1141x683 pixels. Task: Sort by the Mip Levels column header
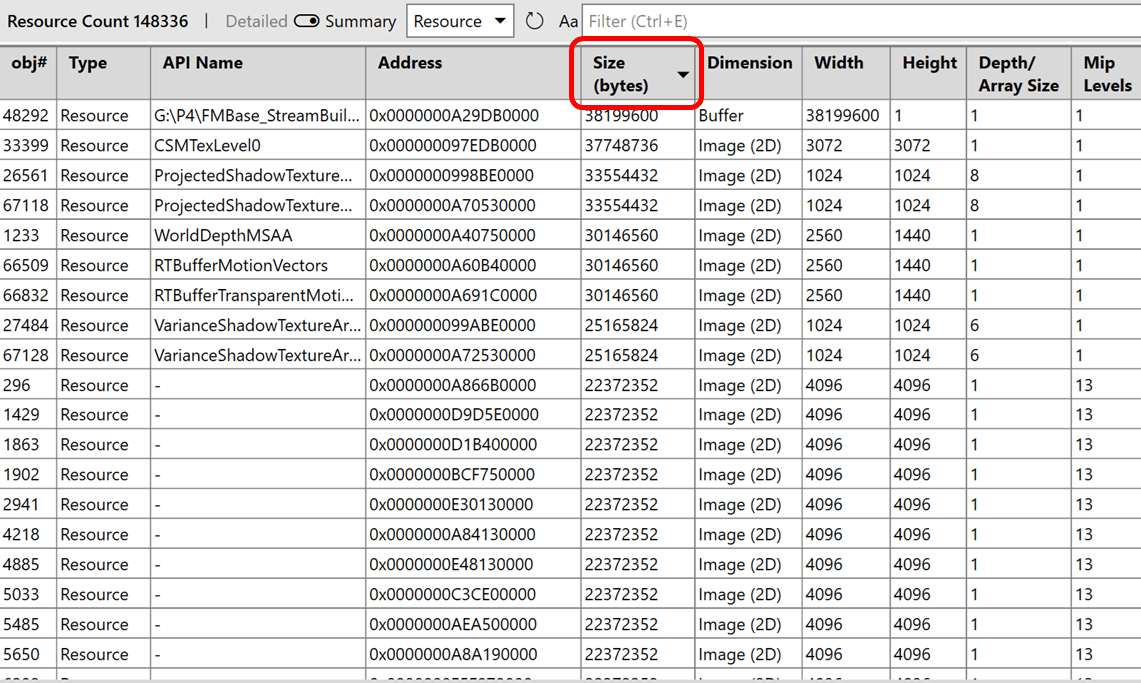tap(1107, 74)
